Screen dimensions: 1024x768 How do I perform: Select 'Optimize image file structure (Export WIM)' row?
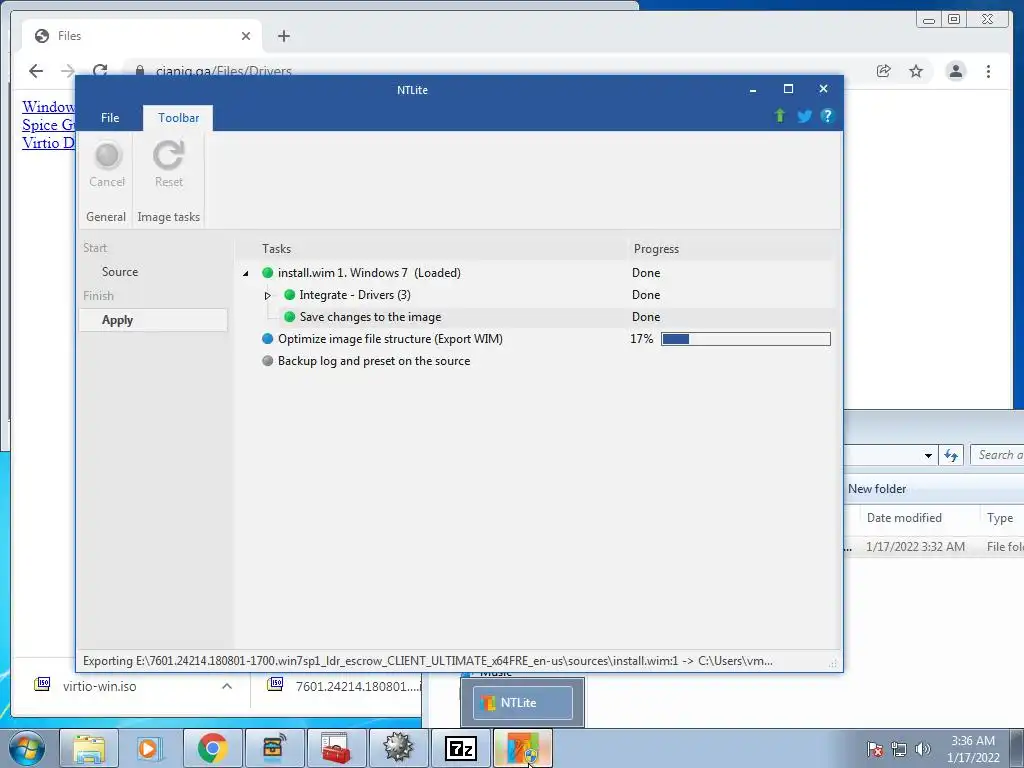pyautogui.click(x=536, y=338)
